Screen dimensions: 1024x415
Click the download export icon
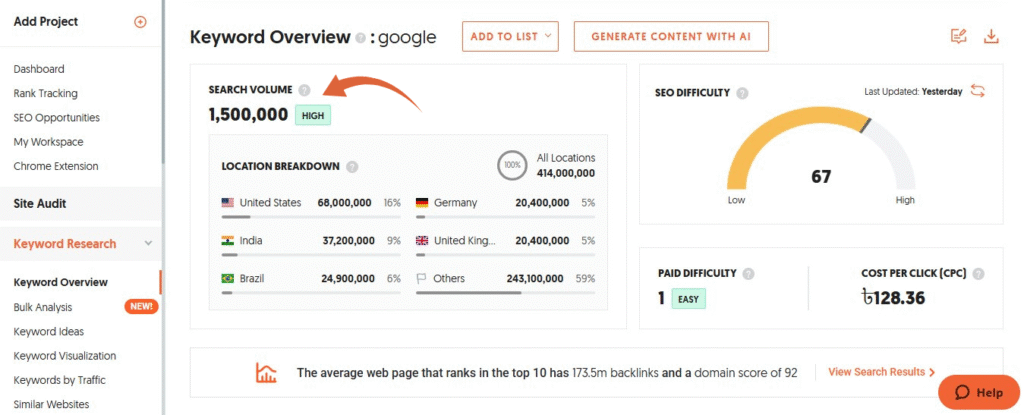(991, 37)
